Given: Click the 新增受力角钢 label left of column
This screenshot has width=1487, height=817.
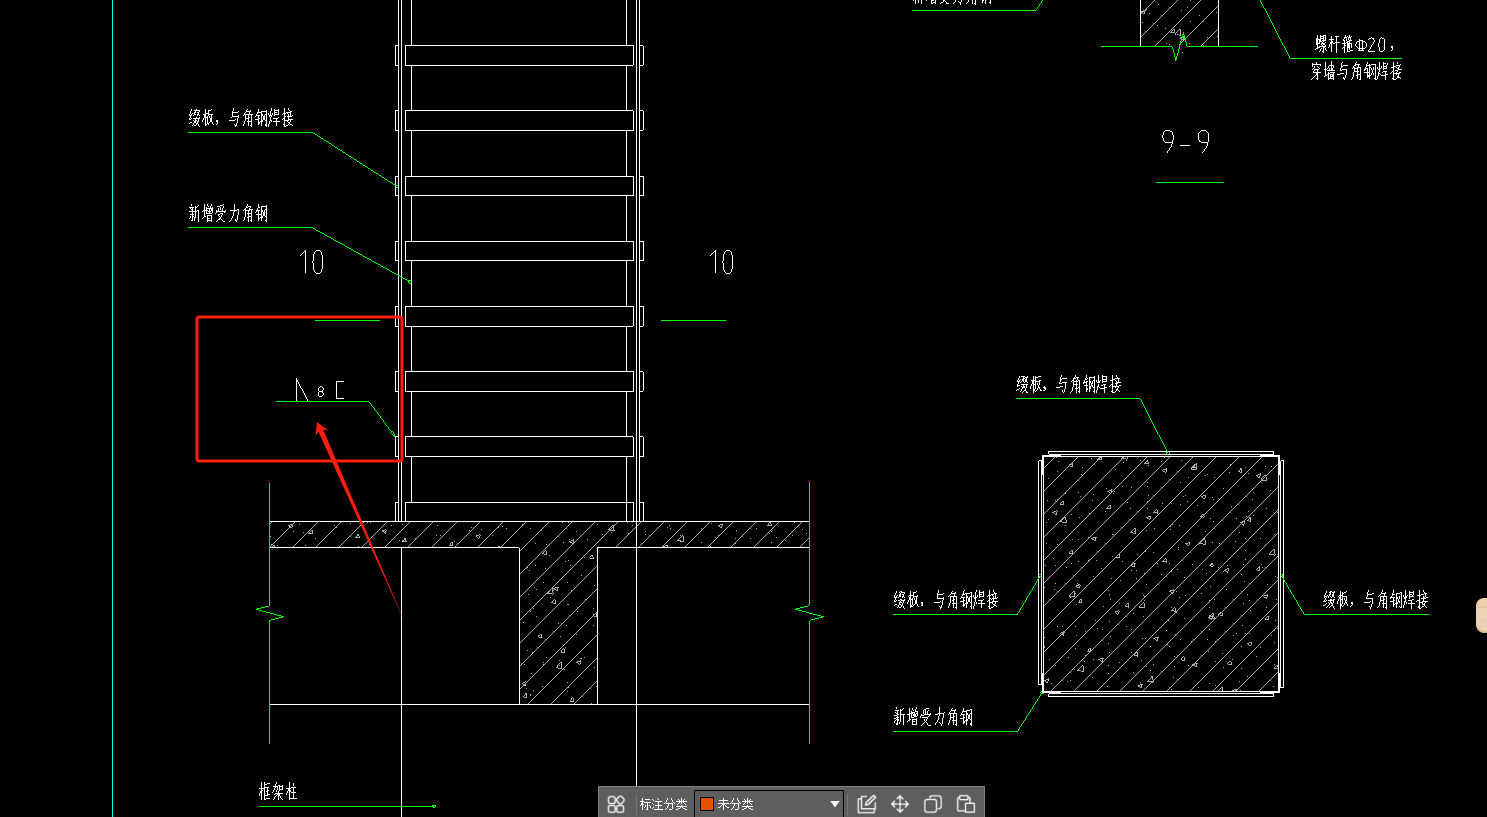Looking at the screenshot, I should [228, 213].
